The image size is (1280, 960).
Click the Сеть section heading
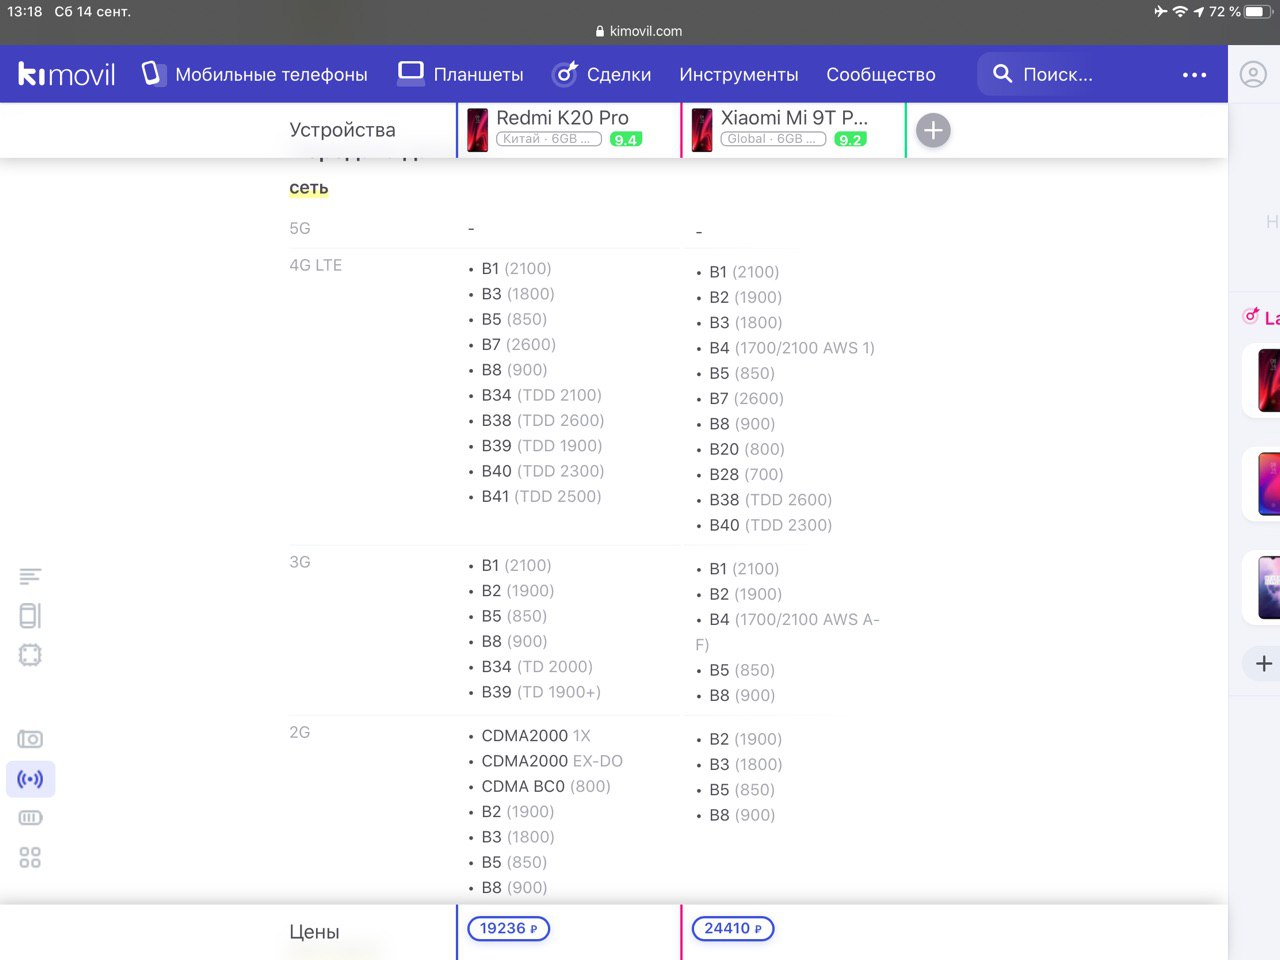pyautogui.click(x=308, y=187)
